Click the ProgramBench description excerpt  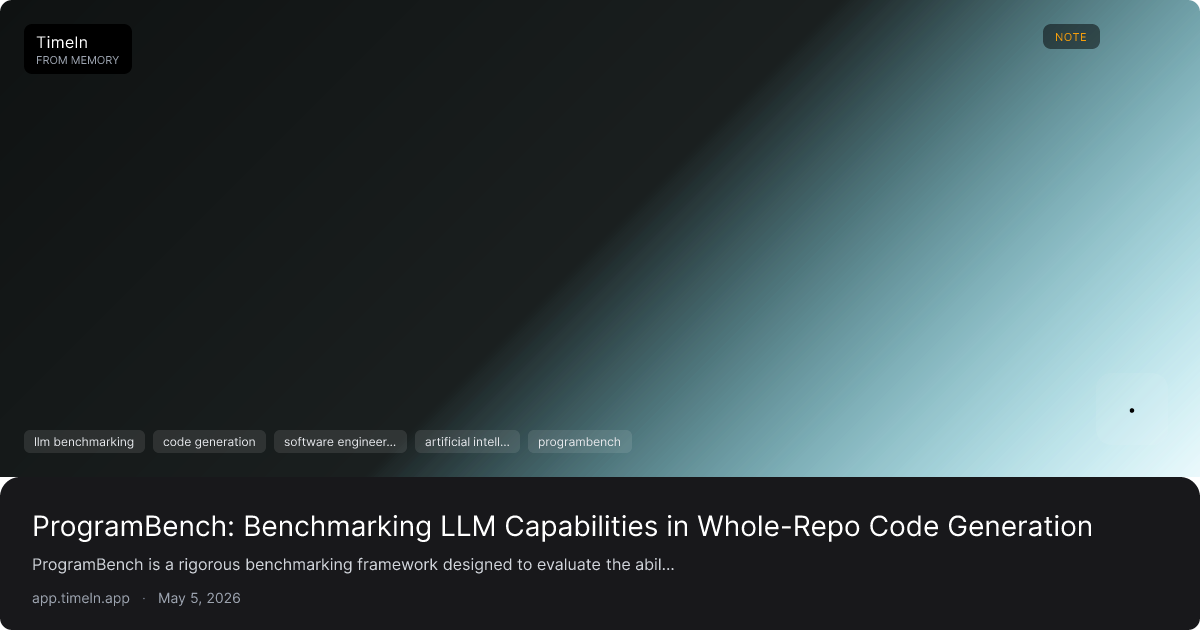tap(353, 564)
